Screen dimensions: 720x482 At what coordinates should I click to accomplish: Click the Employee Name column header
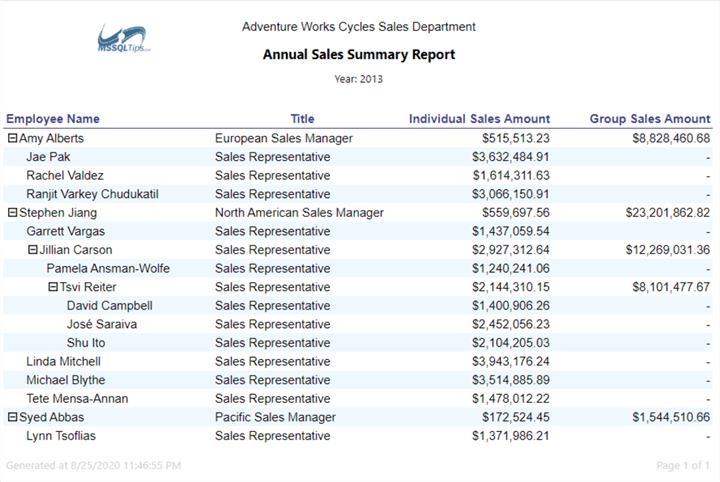53,119
